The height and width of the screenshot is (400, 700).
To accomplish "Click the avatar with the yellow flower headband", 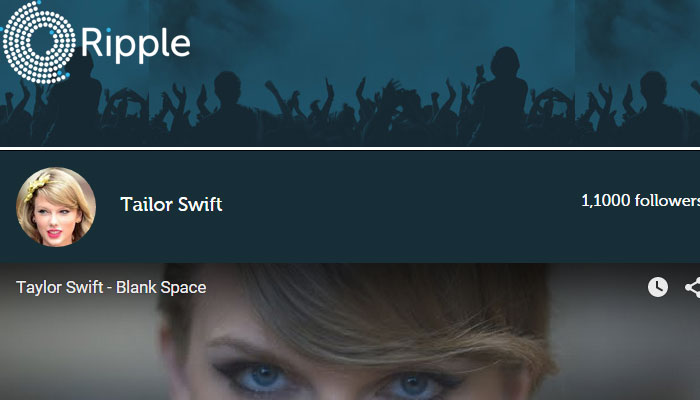I will [56, 207].
